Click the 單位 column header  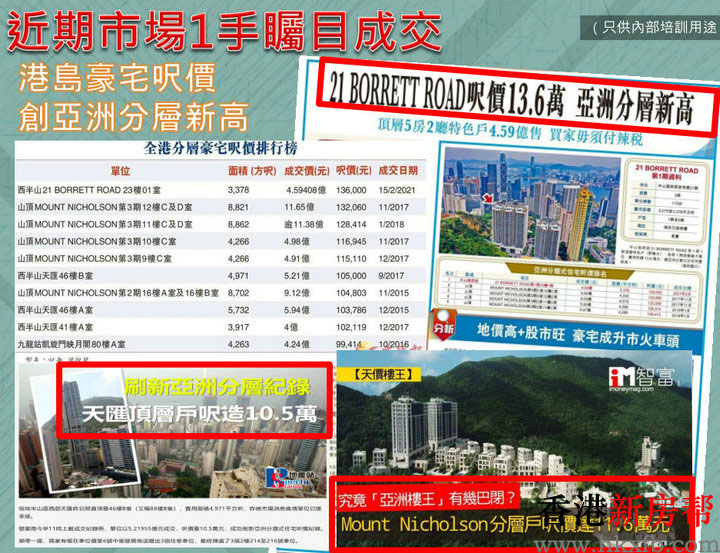pos(120,171)
